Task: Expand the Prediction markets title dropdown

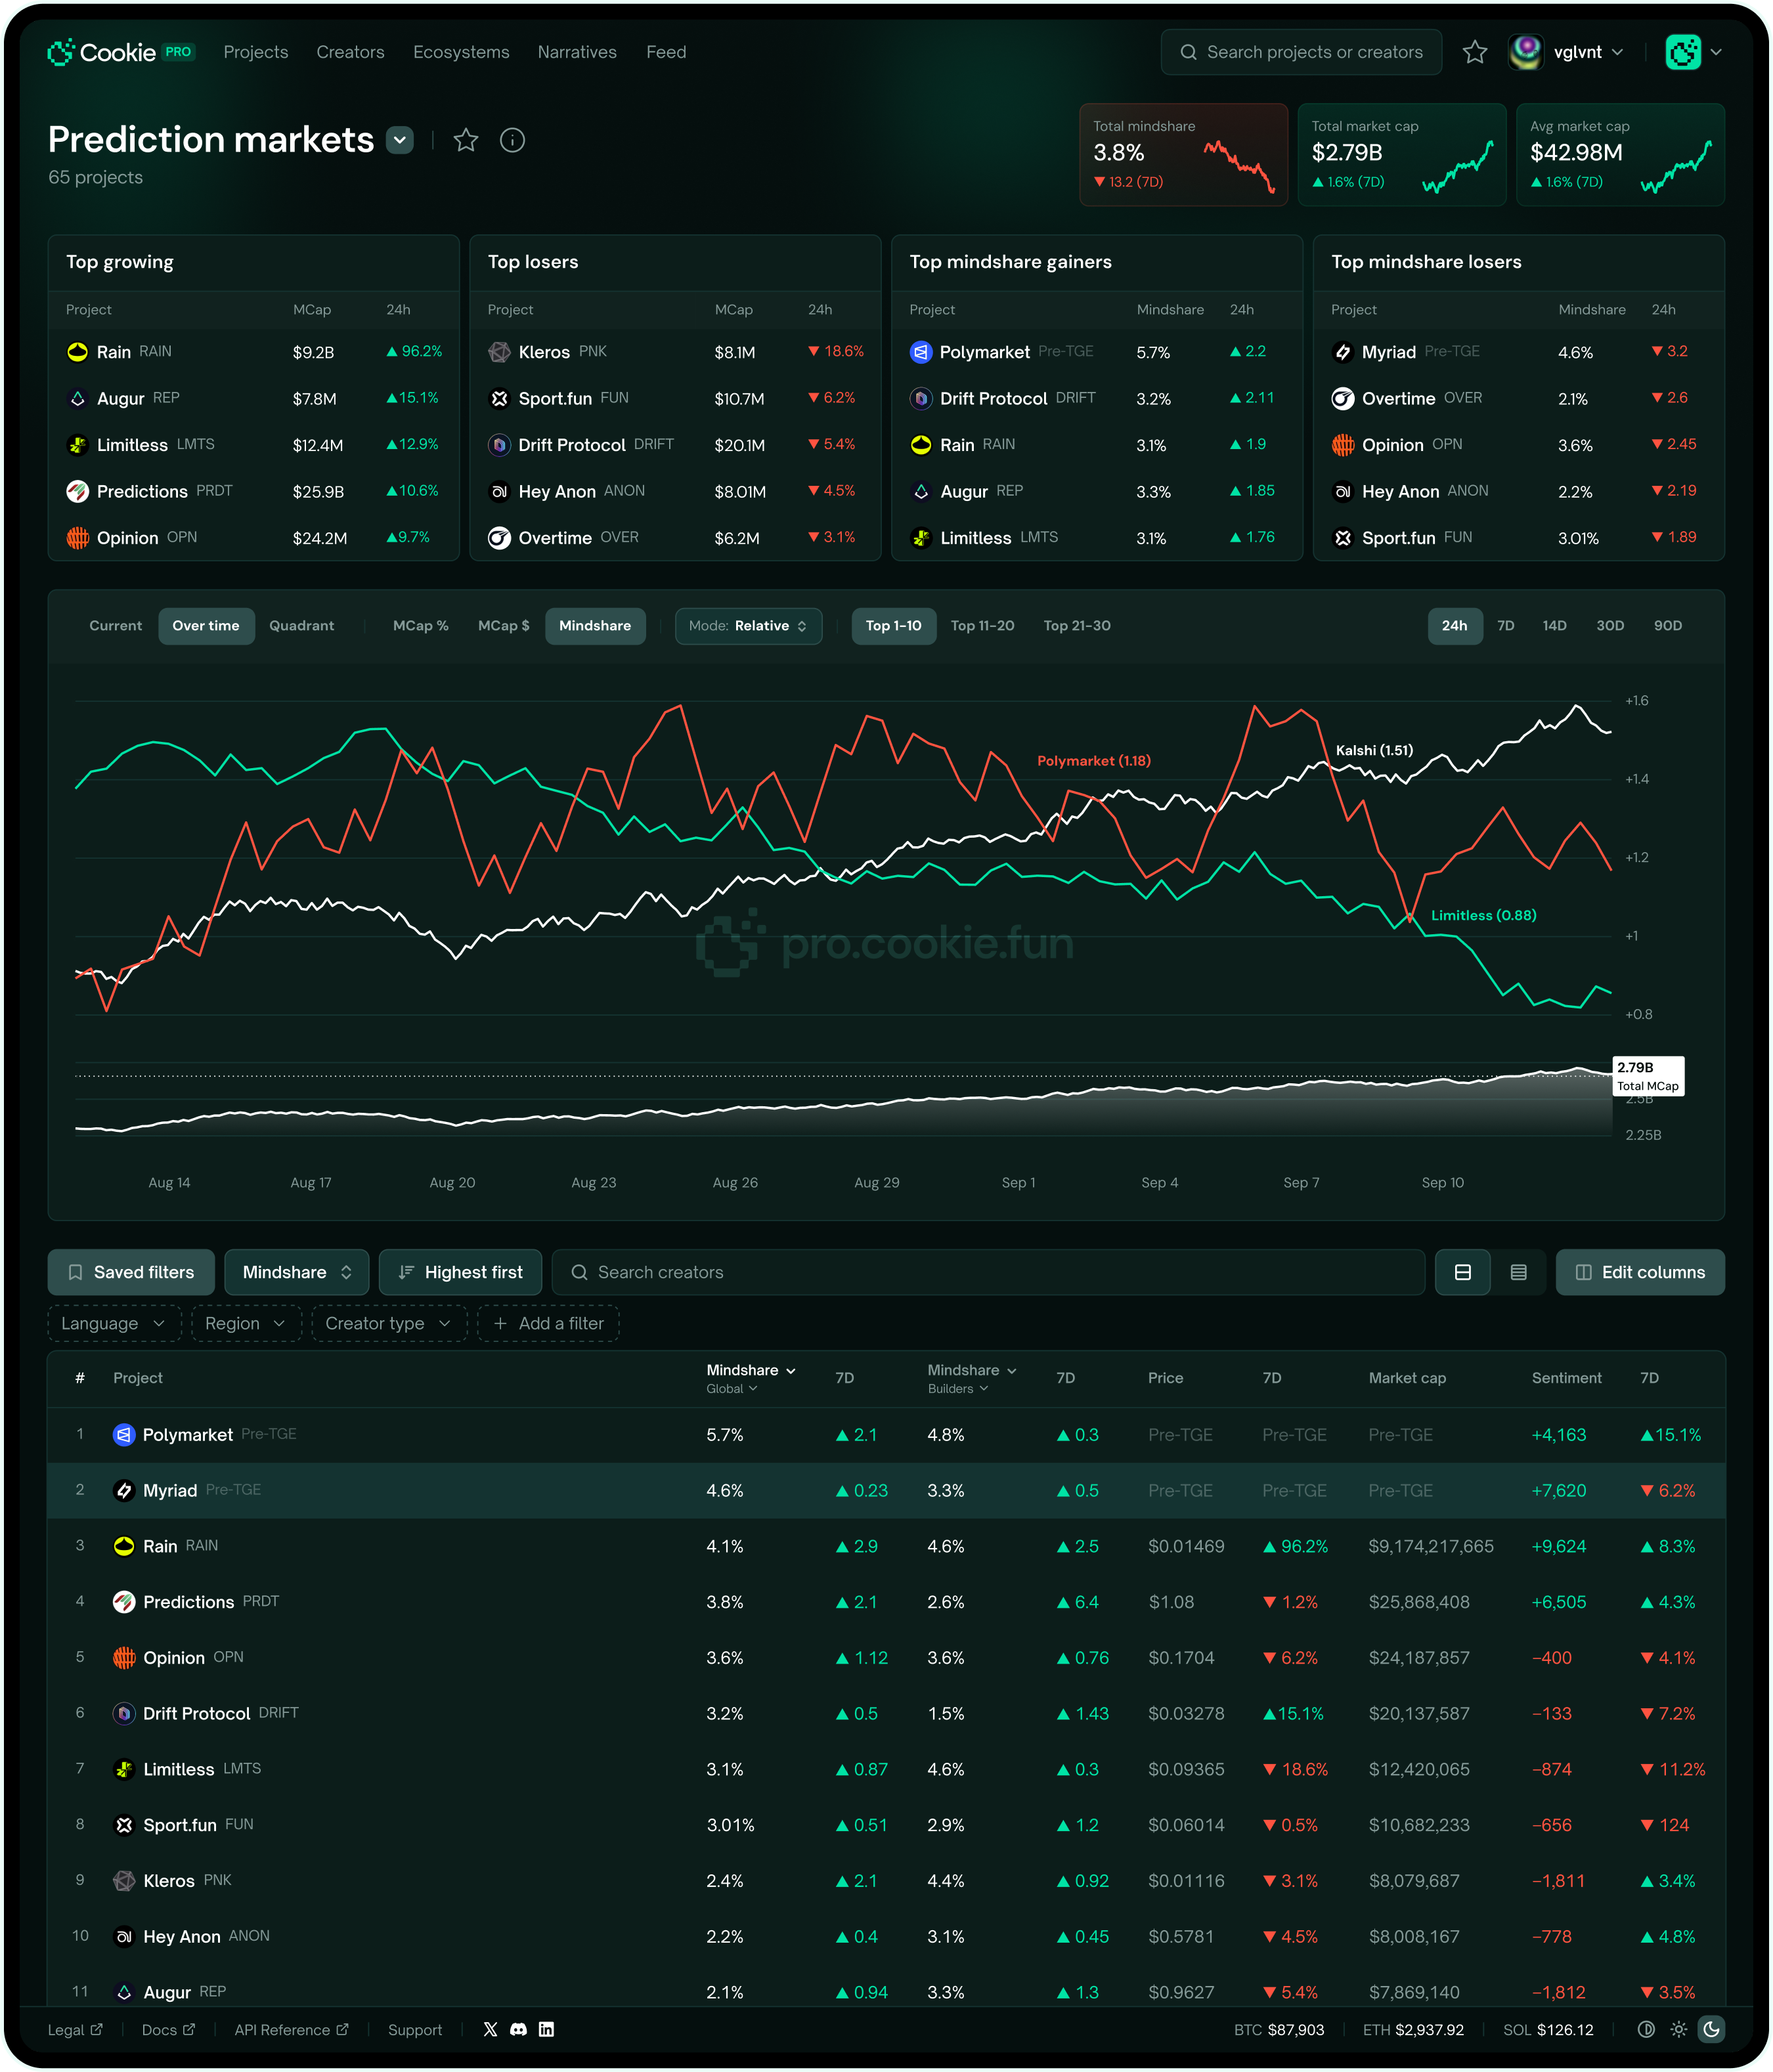Action: 400,140
